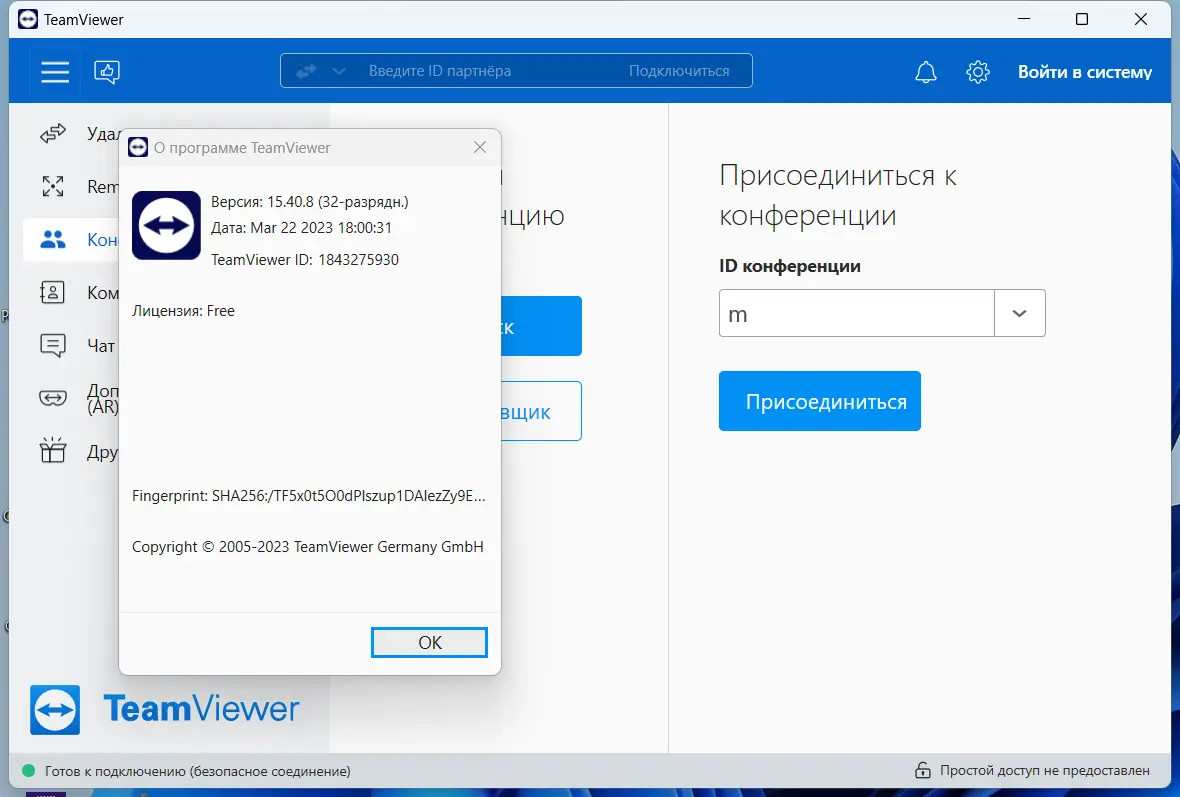Click the feedback icon in the header

107,71
